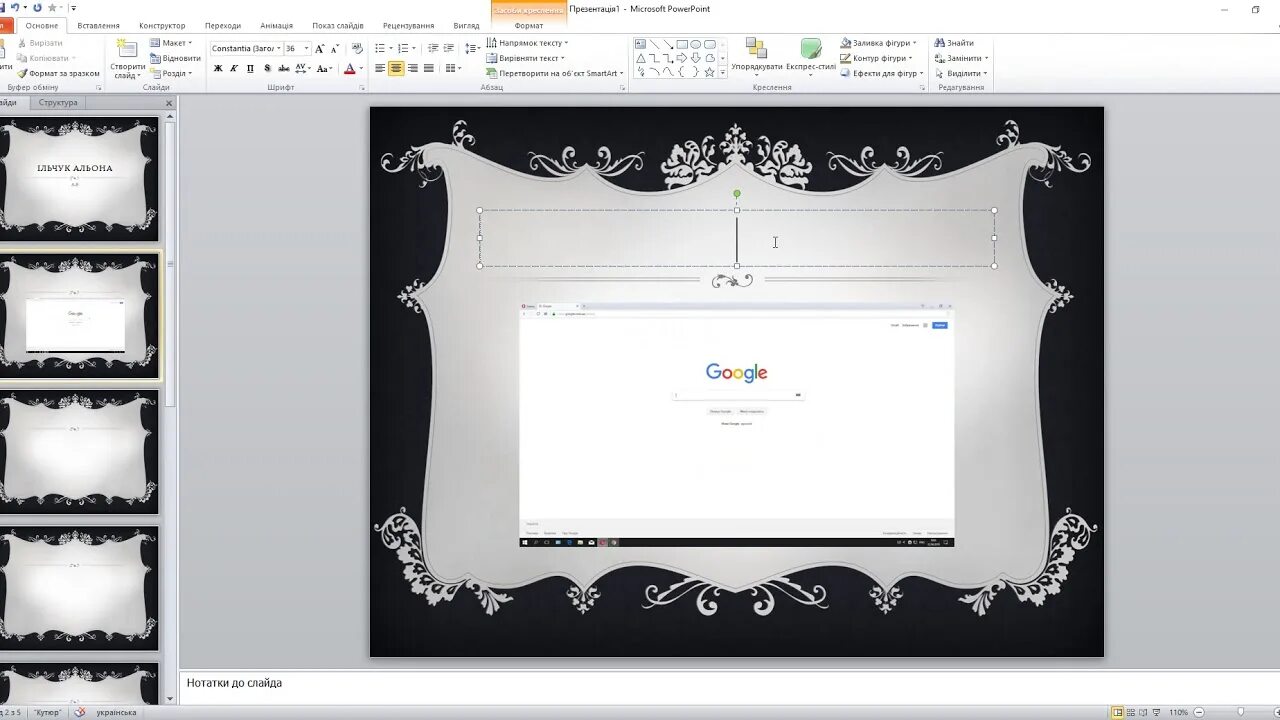This screenshot has width=1280, height=720.
Task: Open Контур фігури shape outline dropdown
Action: [876, 58]
